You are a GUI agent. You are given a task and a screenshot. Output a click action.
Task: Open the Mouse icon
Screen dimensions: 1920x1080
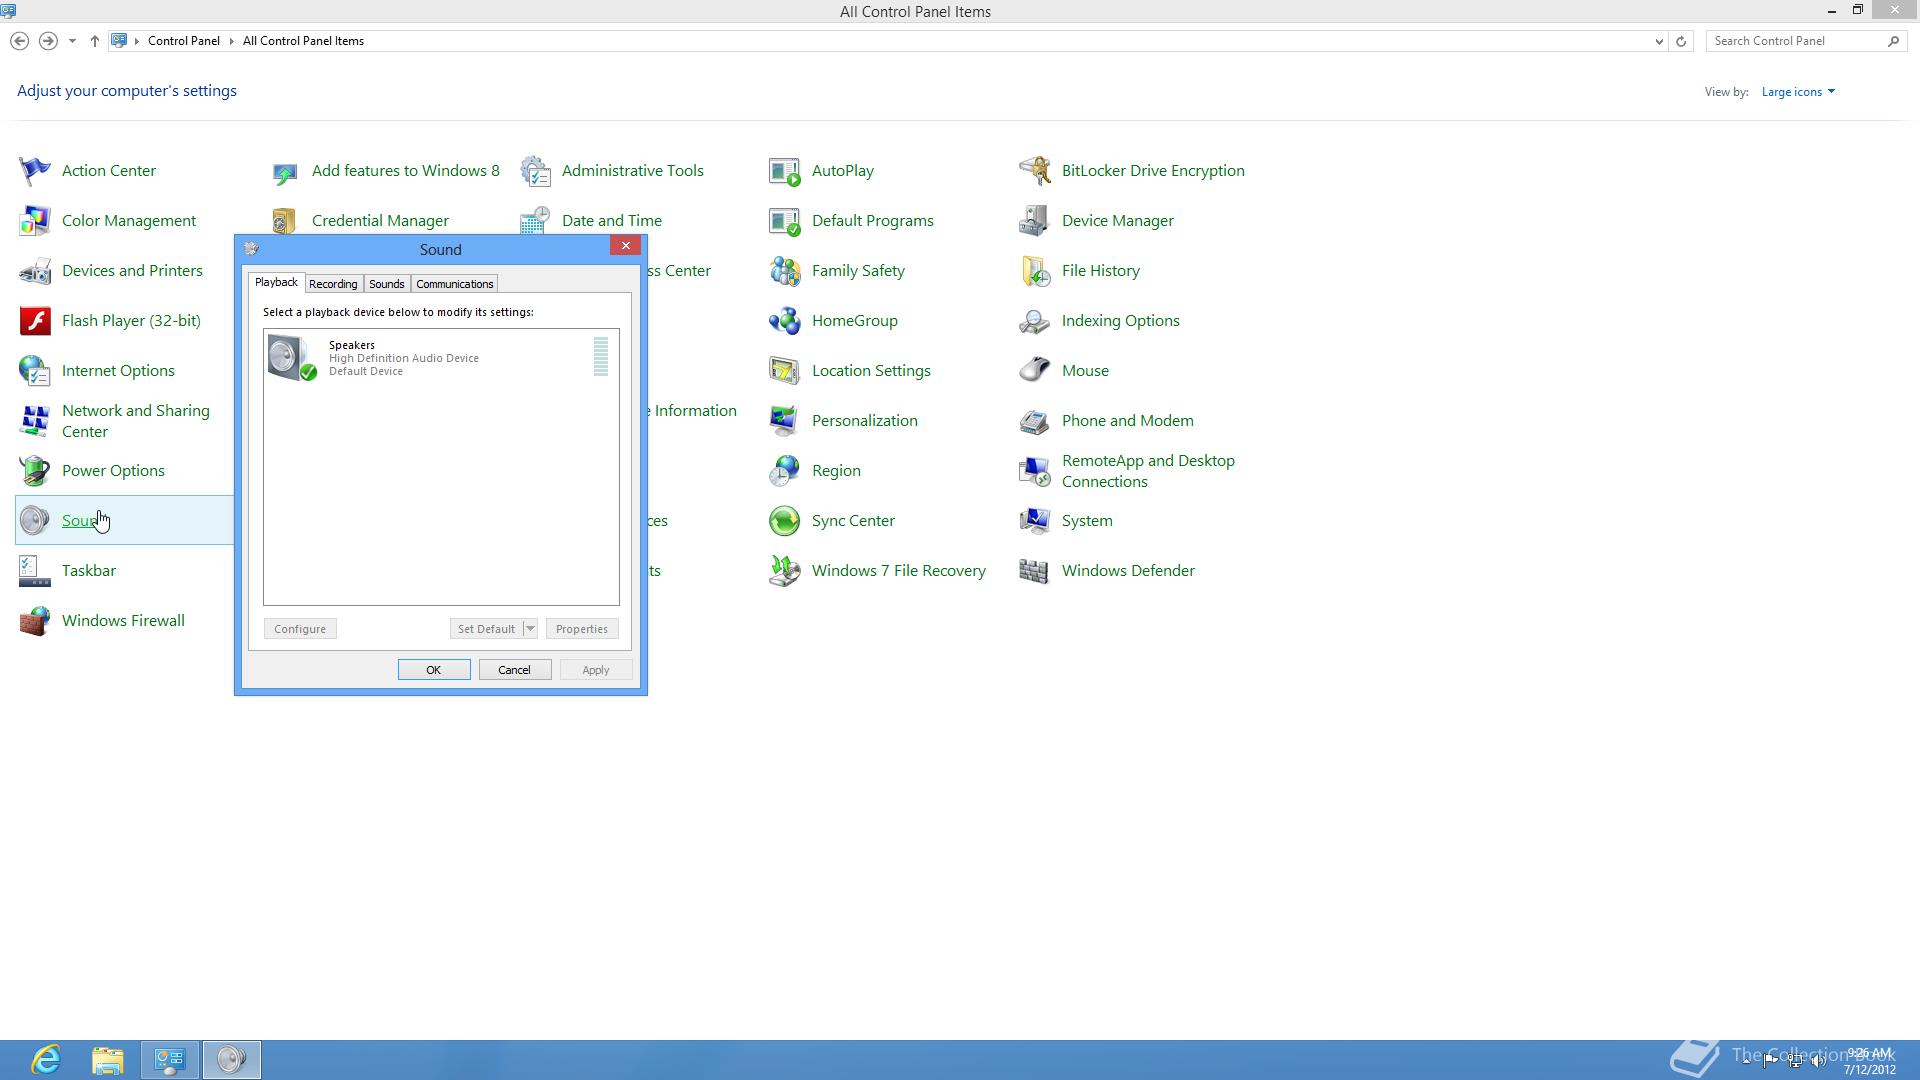click(1035, 371)
